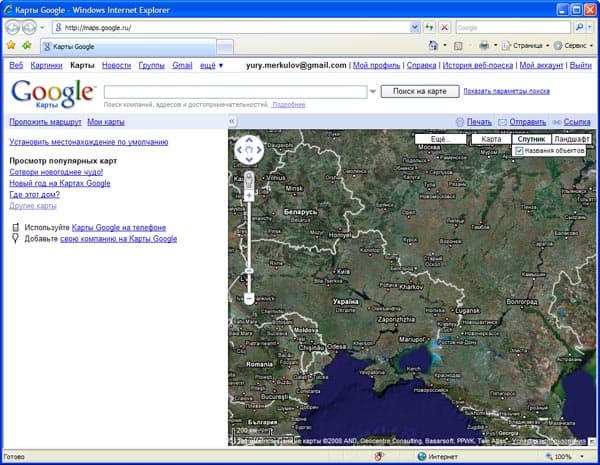Toggle the Названия объектов checkbox

tap(519, 151)
